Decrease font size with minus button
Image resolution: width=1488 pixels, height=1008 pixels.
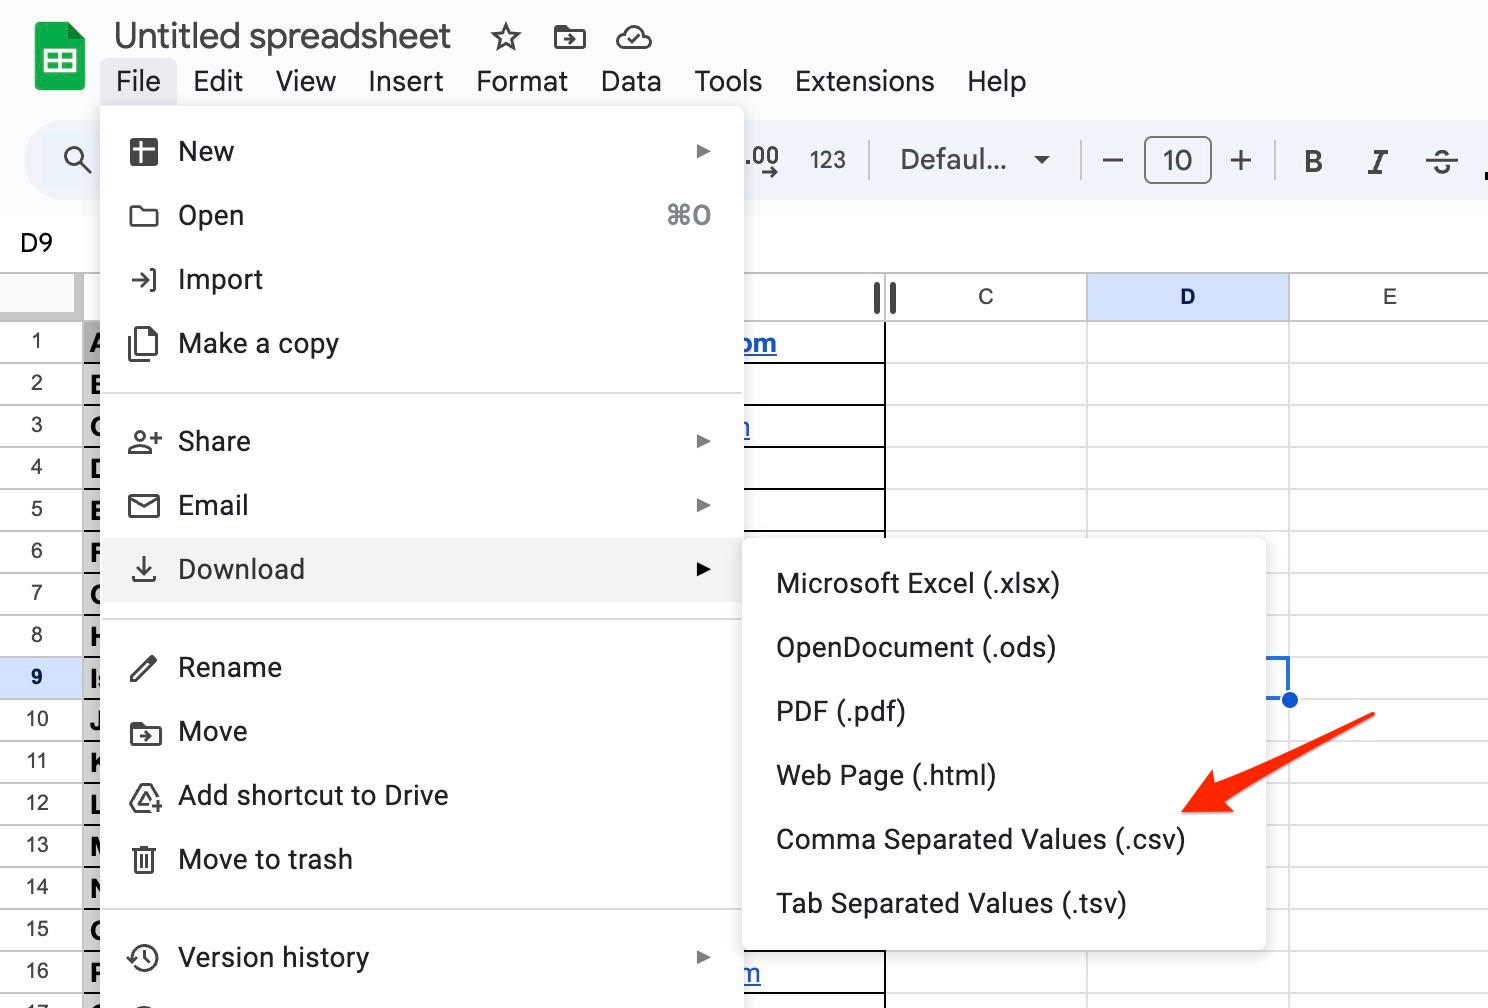tap(1112, 160)
